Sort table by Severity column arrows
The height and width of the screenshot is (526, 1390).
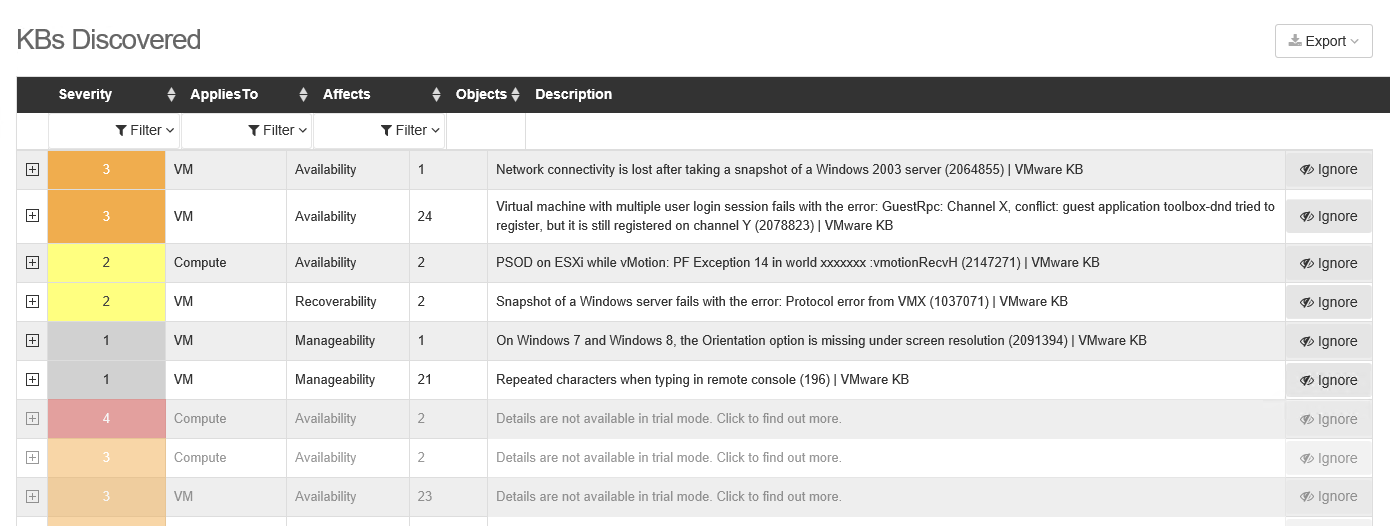171,95
